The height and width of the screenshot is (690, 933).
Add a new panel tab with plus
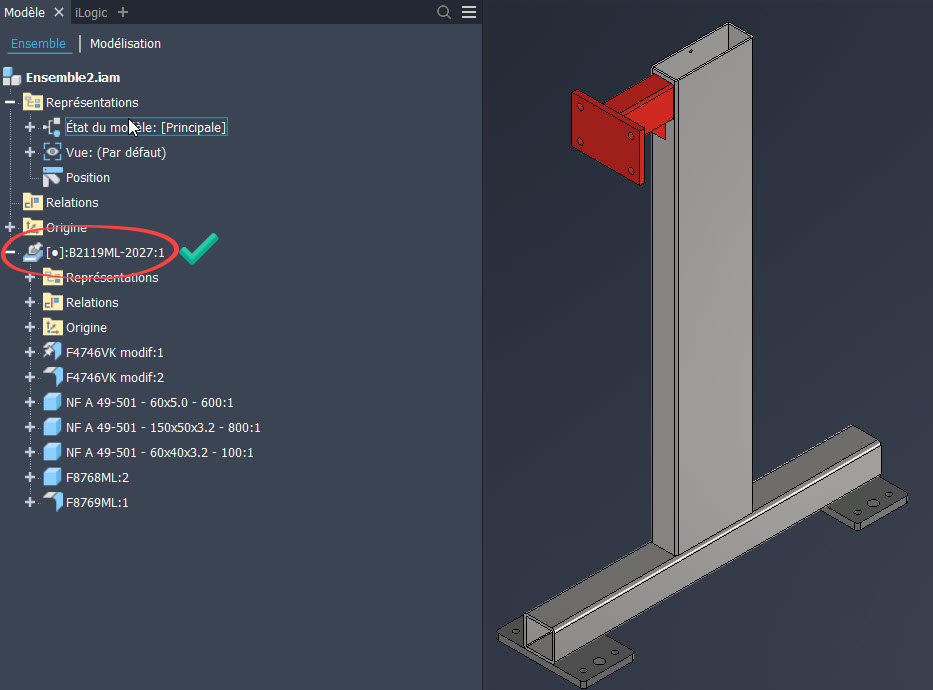tap(123, 12)
